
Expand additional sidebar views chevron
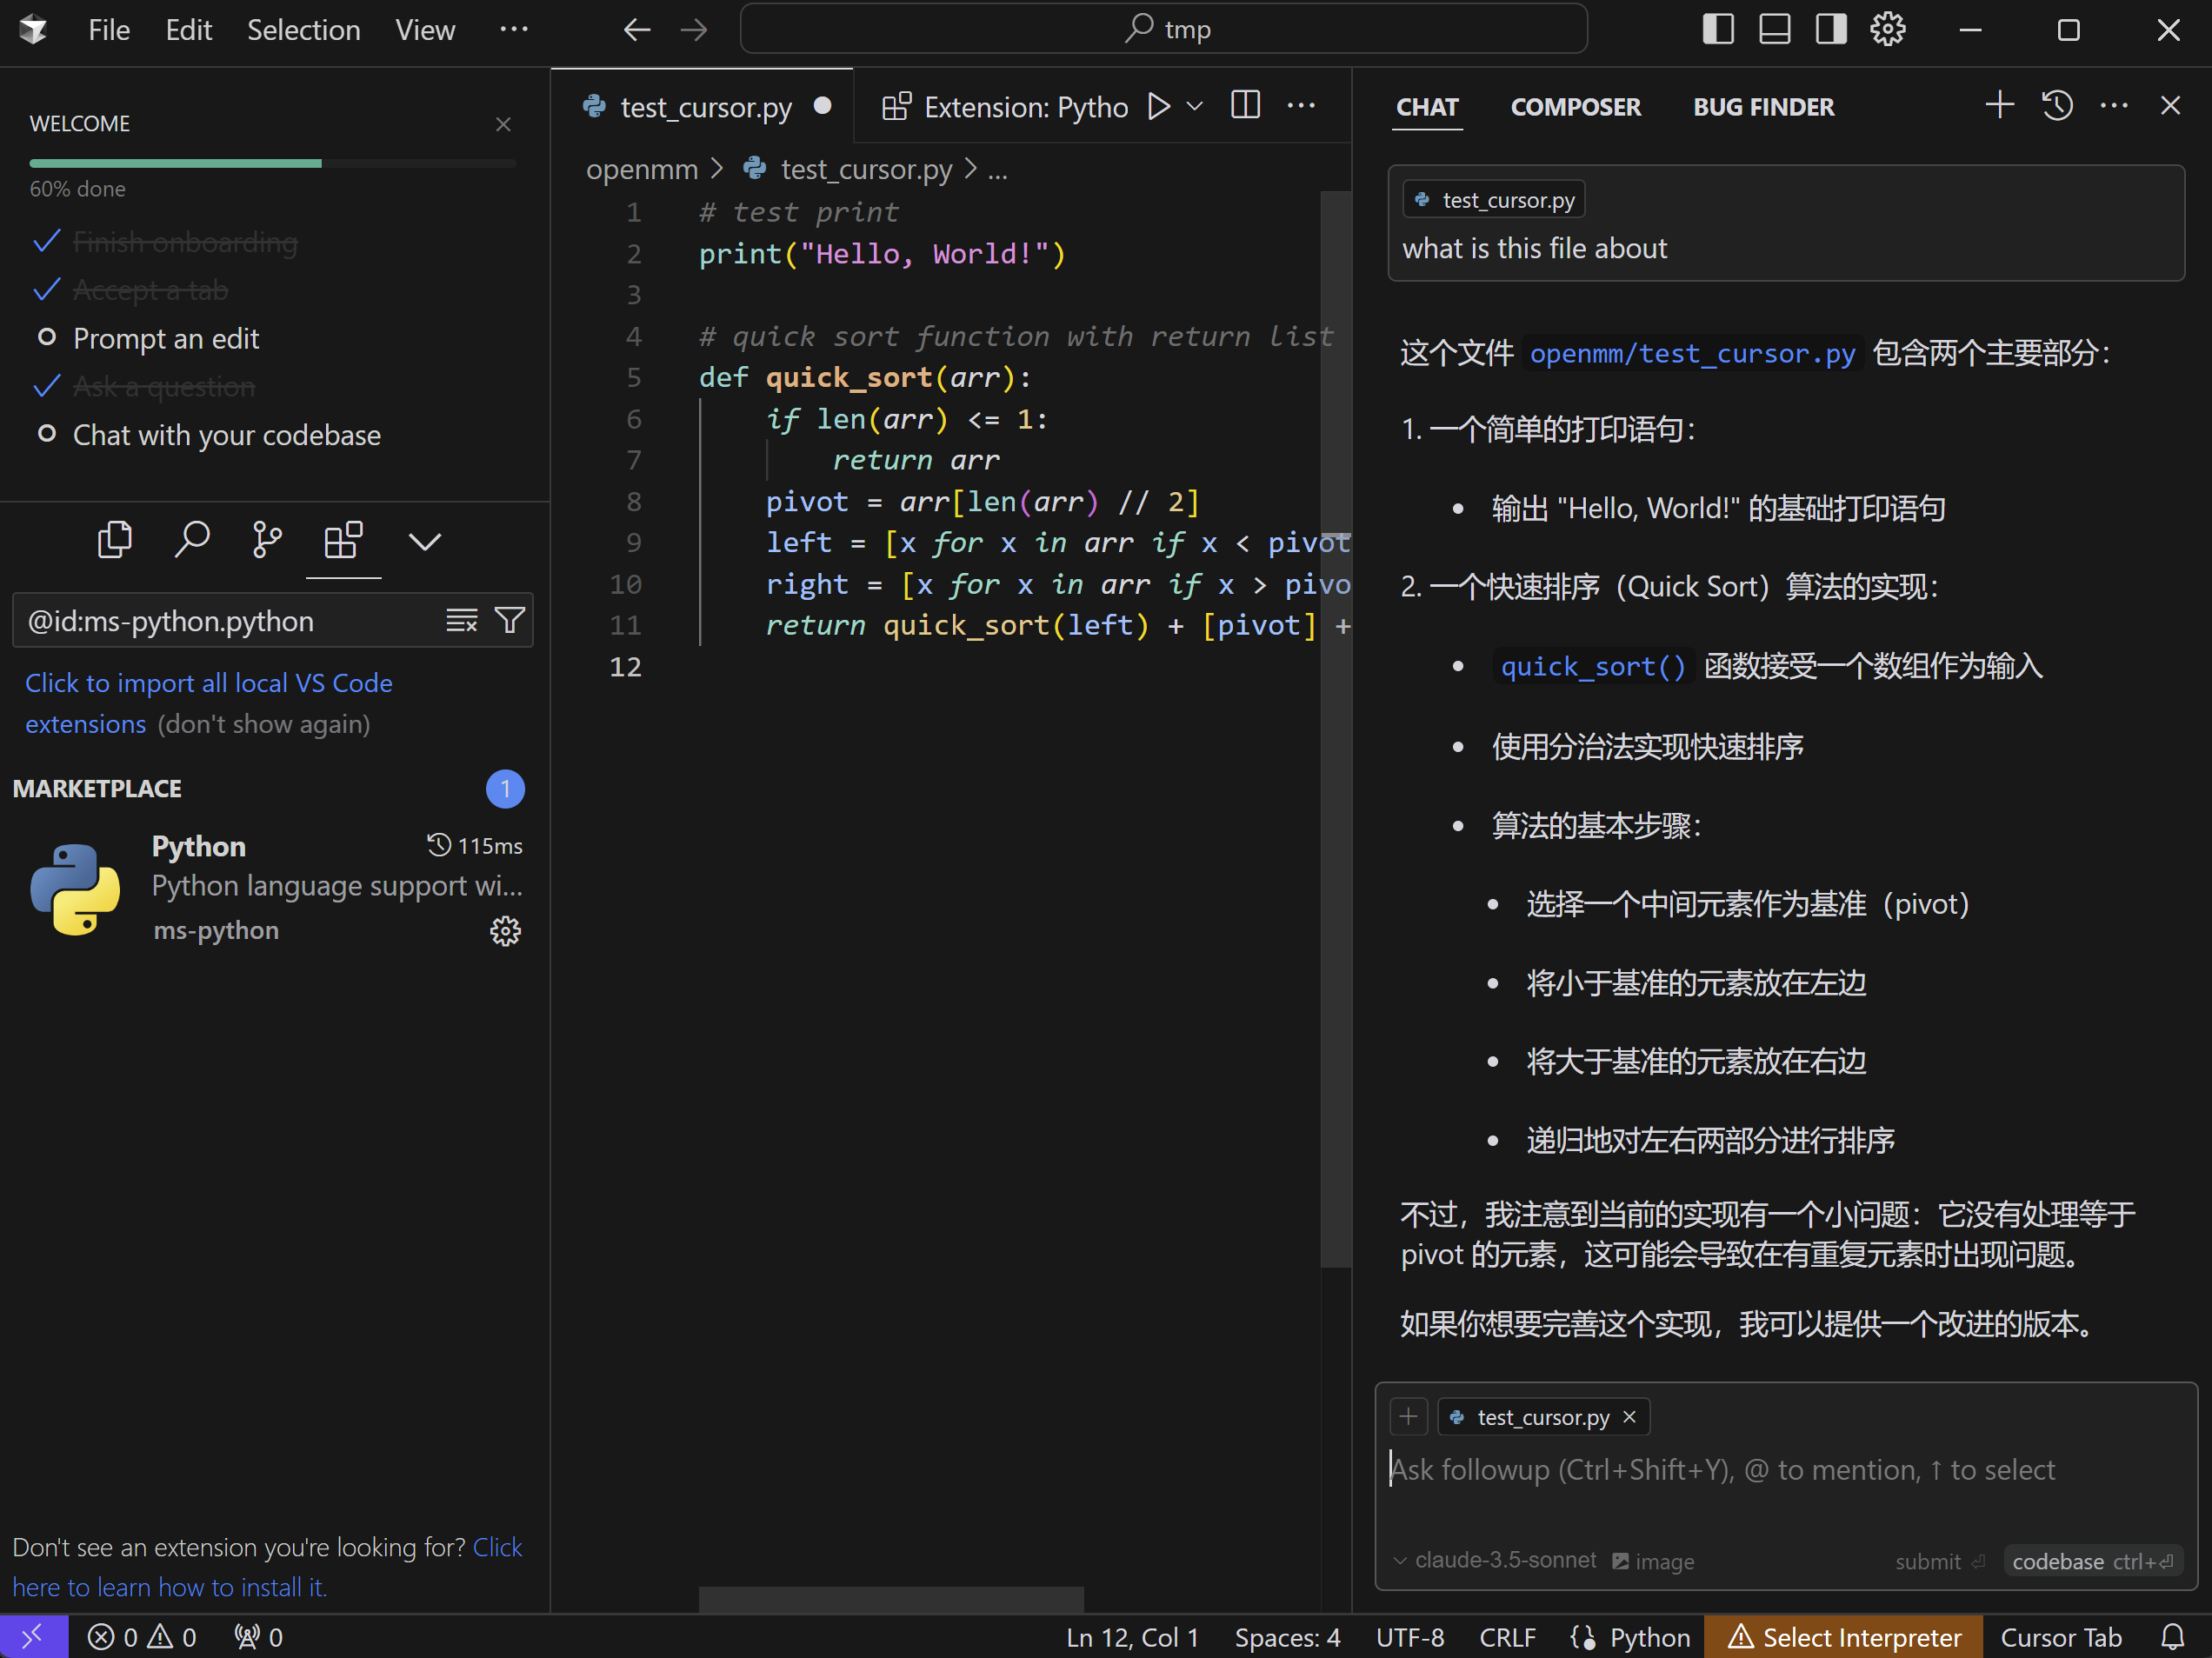coord(424,541)
